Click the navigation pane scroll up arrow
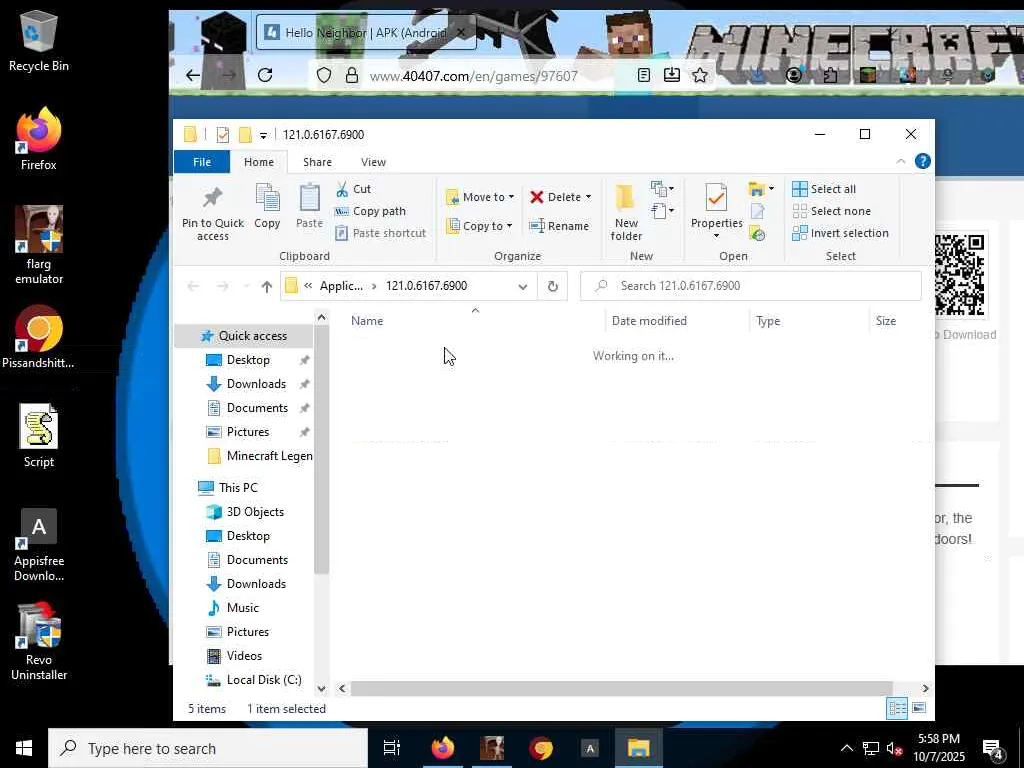 pyautogui.click(x=321, y=318)
